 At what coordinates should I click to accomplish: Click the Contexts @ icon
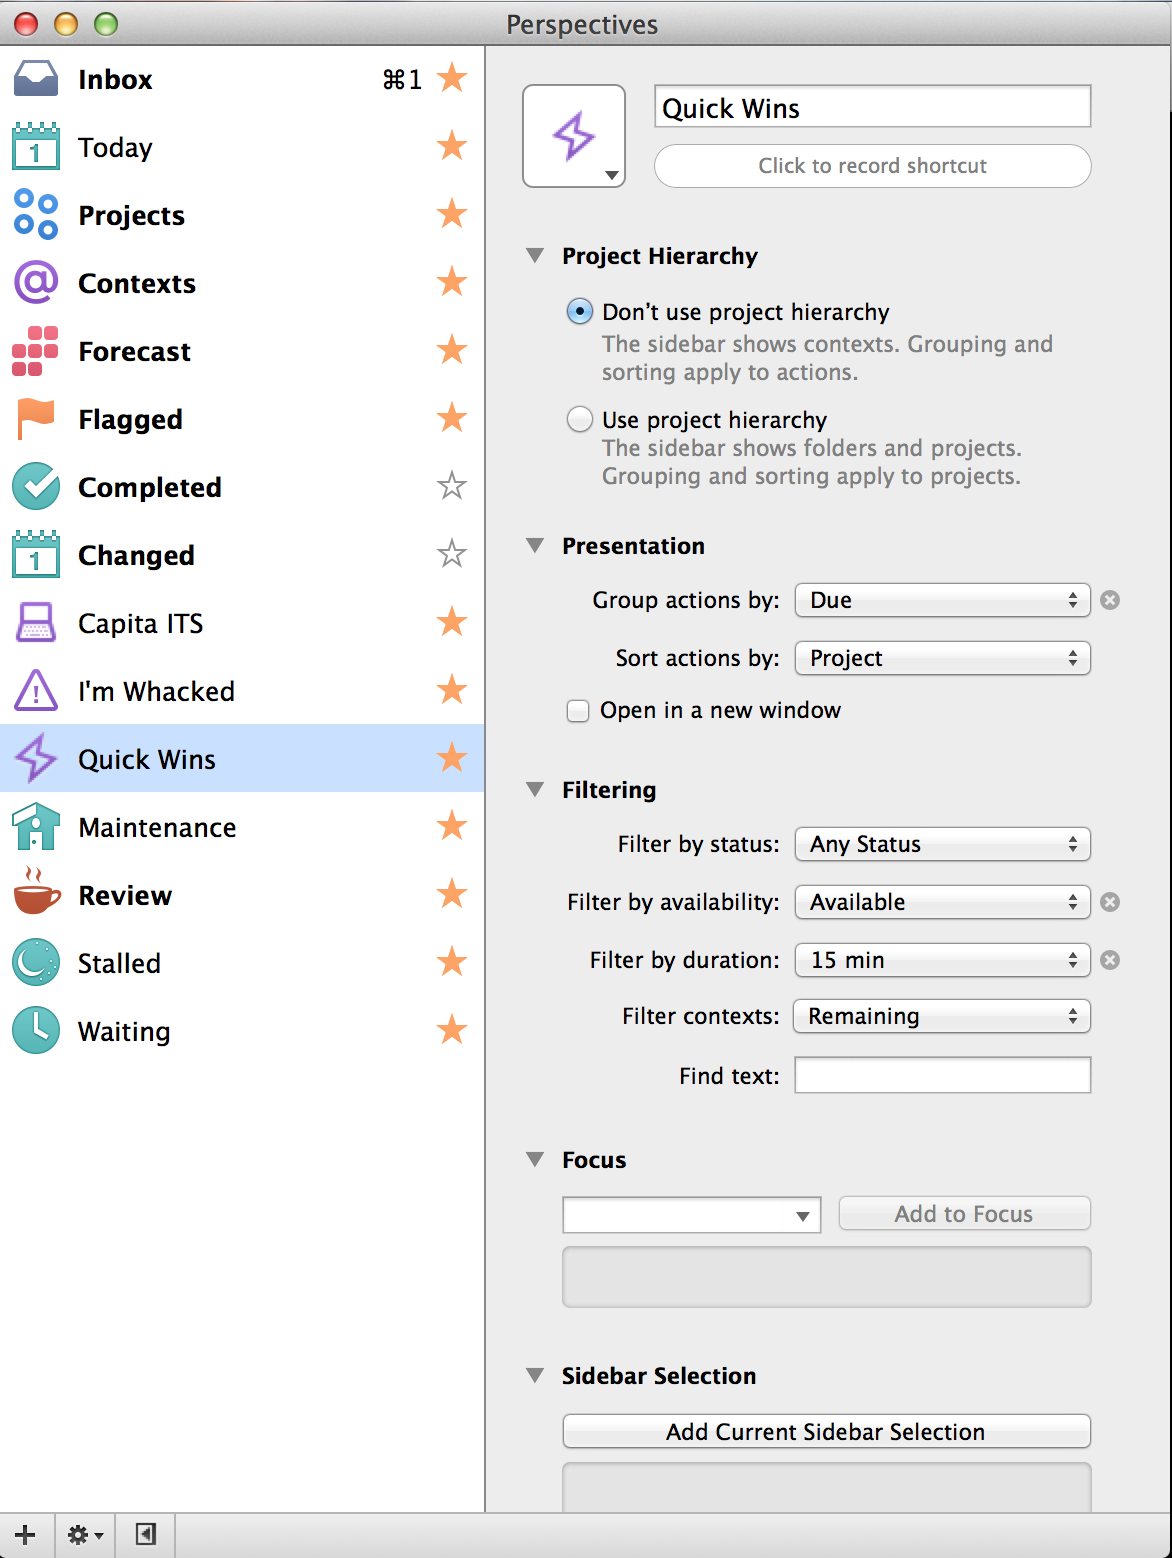[36, 283]
